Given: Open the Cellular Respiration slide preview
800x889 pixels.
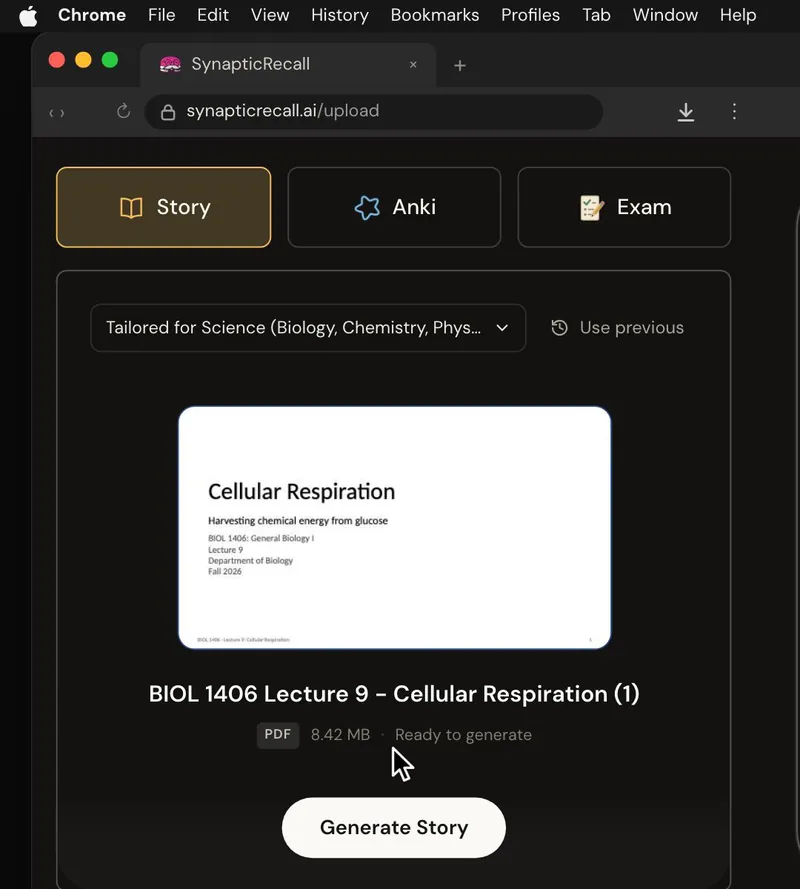Looking at the screenshot, I should pos(394,527).
